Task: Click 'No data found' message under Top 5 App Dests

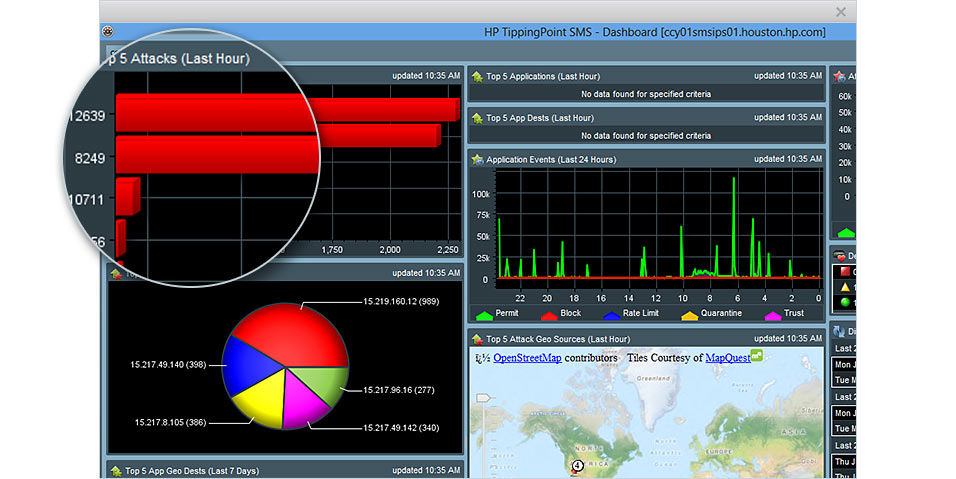Action: click(646, 135)
